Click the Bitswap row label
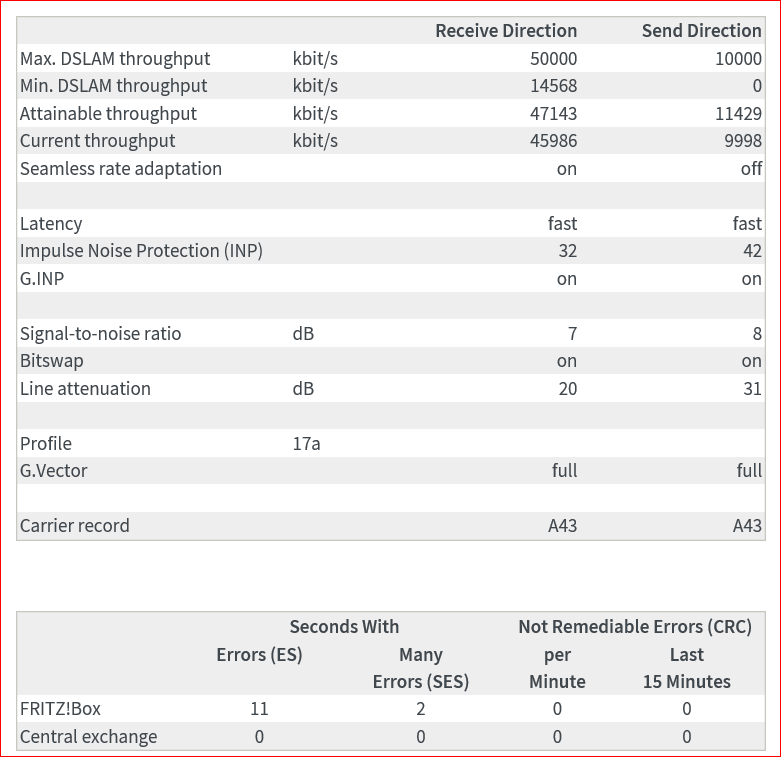The width and height of the screenshot is (781, 757). point(52,361)
